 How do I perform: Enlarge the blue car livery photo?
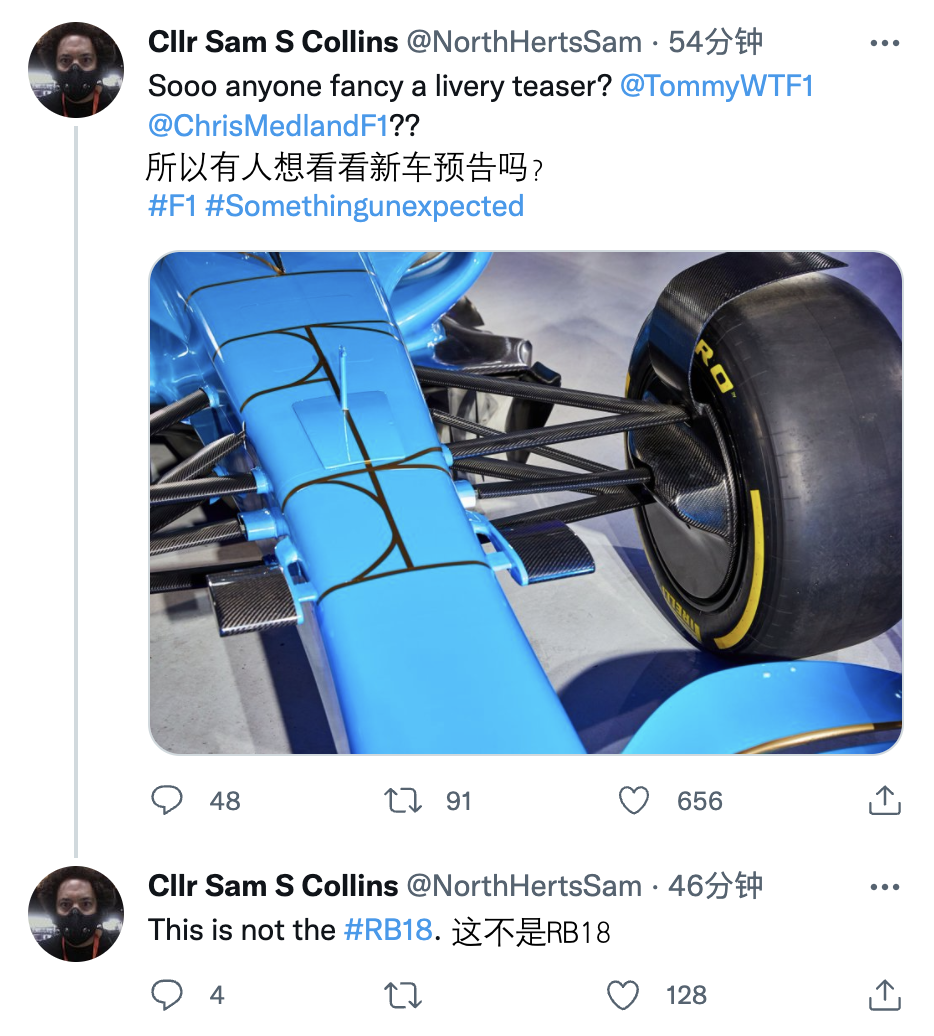pos(526,502)
